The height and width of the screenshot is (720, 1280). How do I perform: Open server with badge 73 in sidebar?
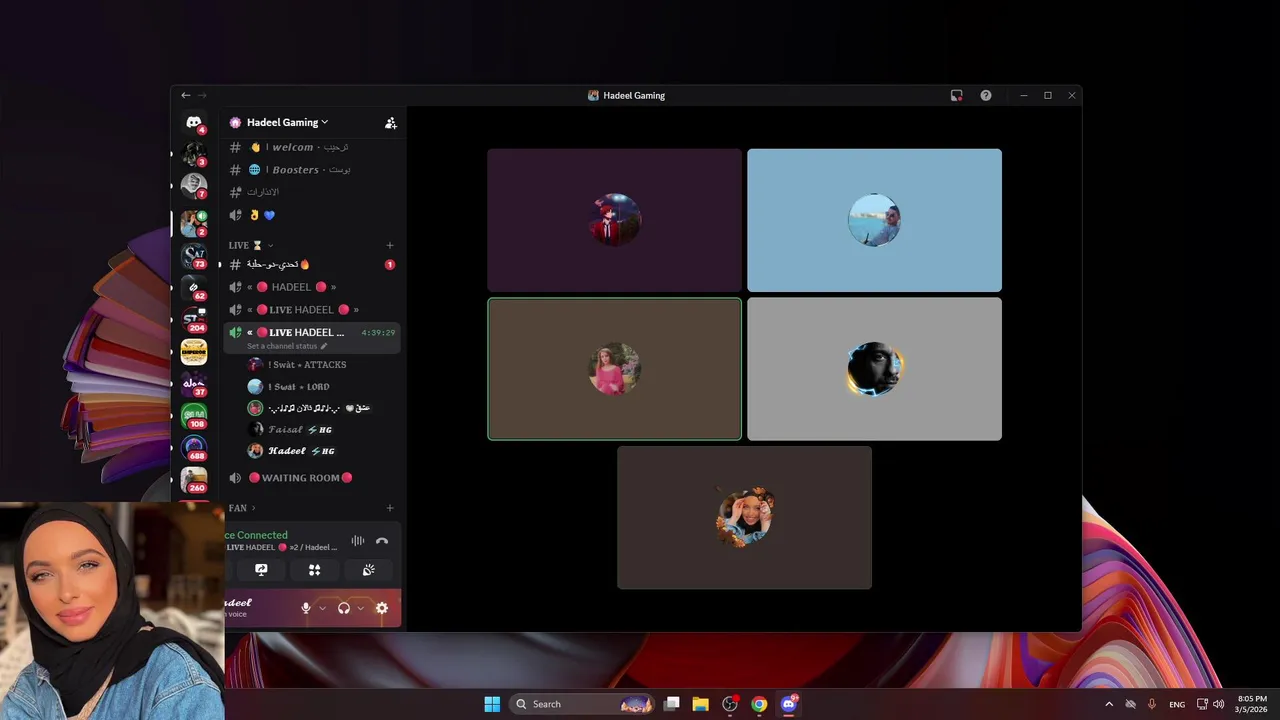coord(193,256)
